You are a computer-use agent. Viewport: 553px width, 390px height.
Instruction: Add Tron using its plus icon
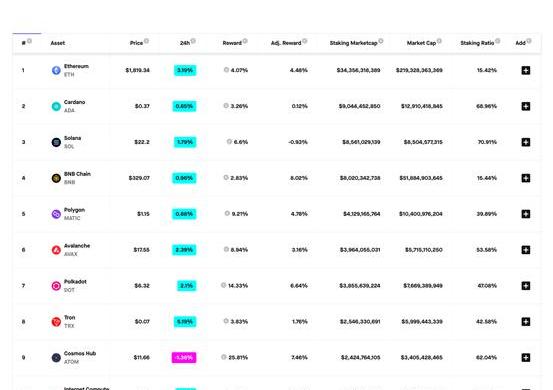click(525, 322)
